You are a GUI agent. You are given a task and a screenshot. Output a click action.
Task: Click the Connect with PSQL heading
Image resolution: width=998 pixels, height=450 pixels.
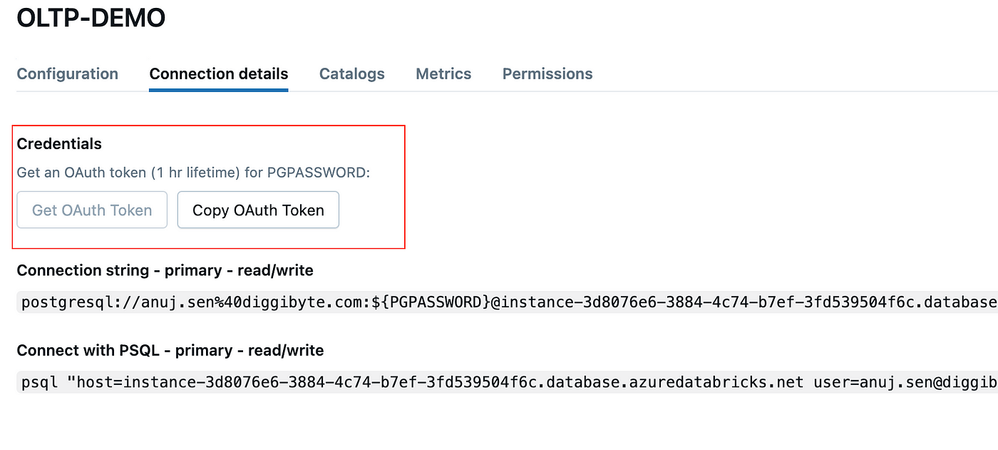170,351
